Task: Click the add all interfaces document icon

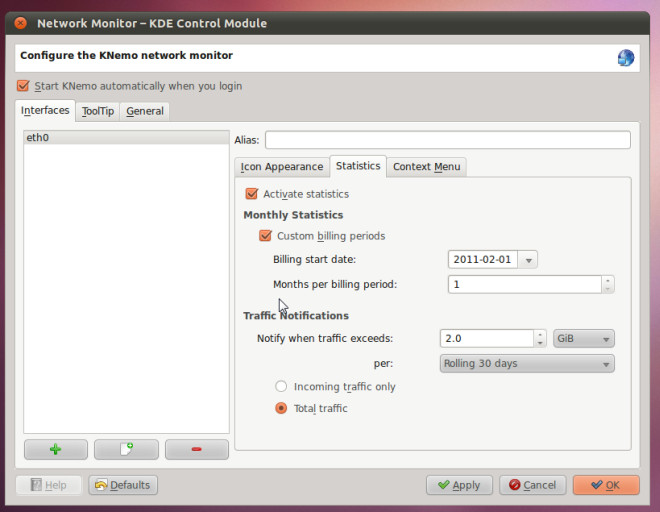Action: click(126, 449)
